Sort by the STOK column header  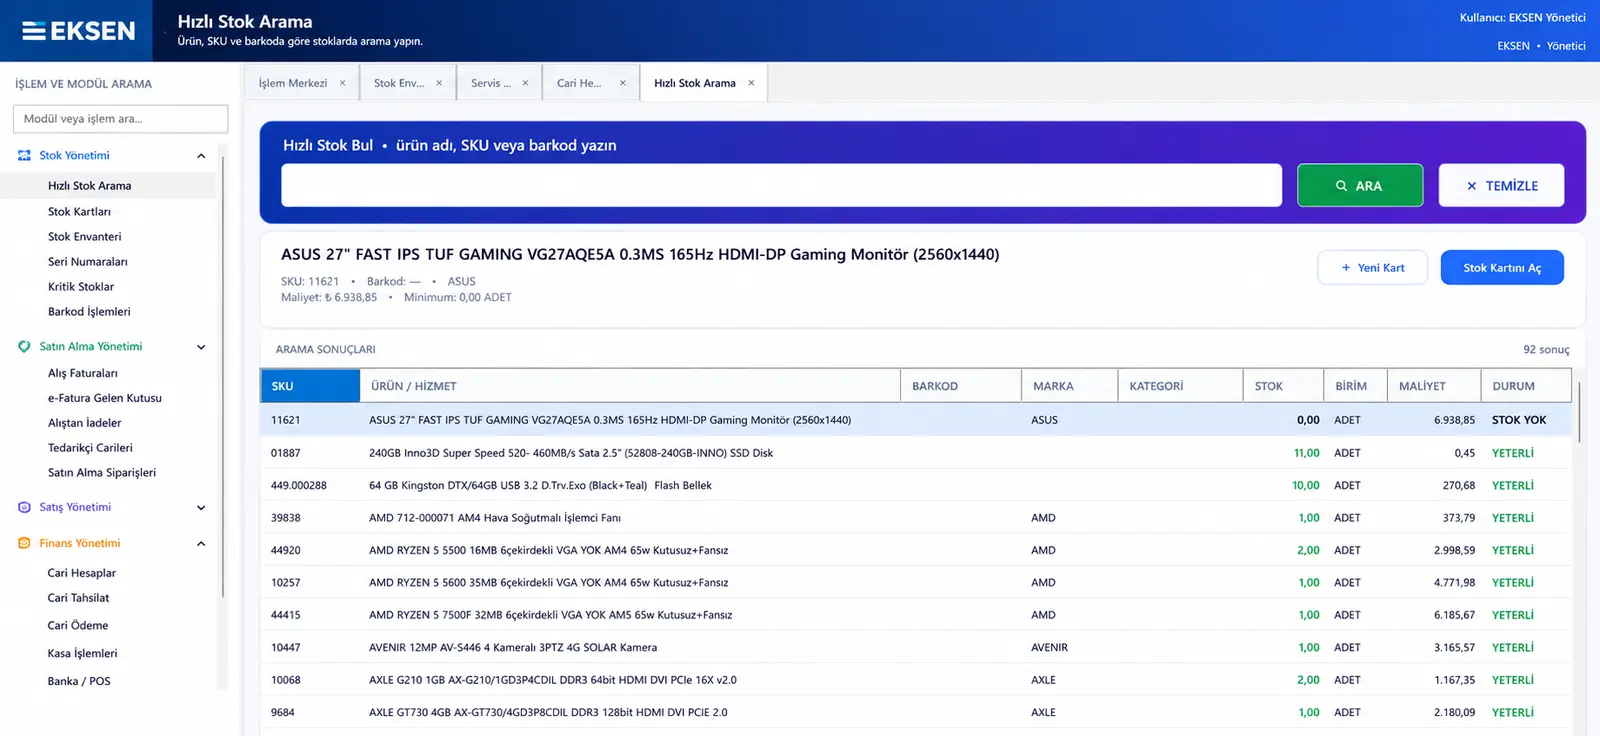[1284, 386]
